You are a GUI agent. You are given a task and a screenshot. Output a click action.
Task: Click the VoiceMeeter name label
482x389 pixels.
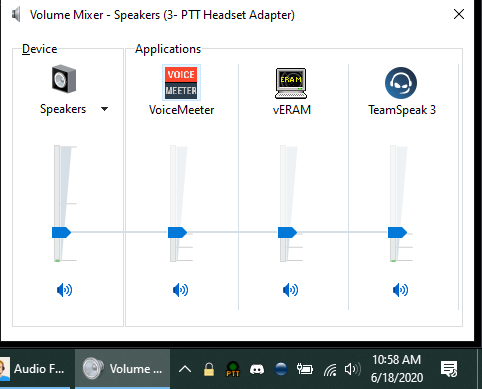click(x=181, y=110)
